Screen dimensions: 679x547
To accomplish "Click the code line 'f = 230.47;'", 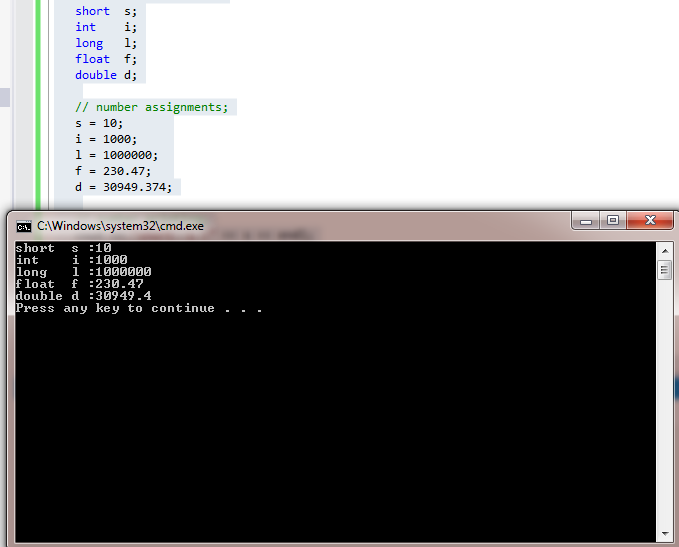I will coord(113,172).
